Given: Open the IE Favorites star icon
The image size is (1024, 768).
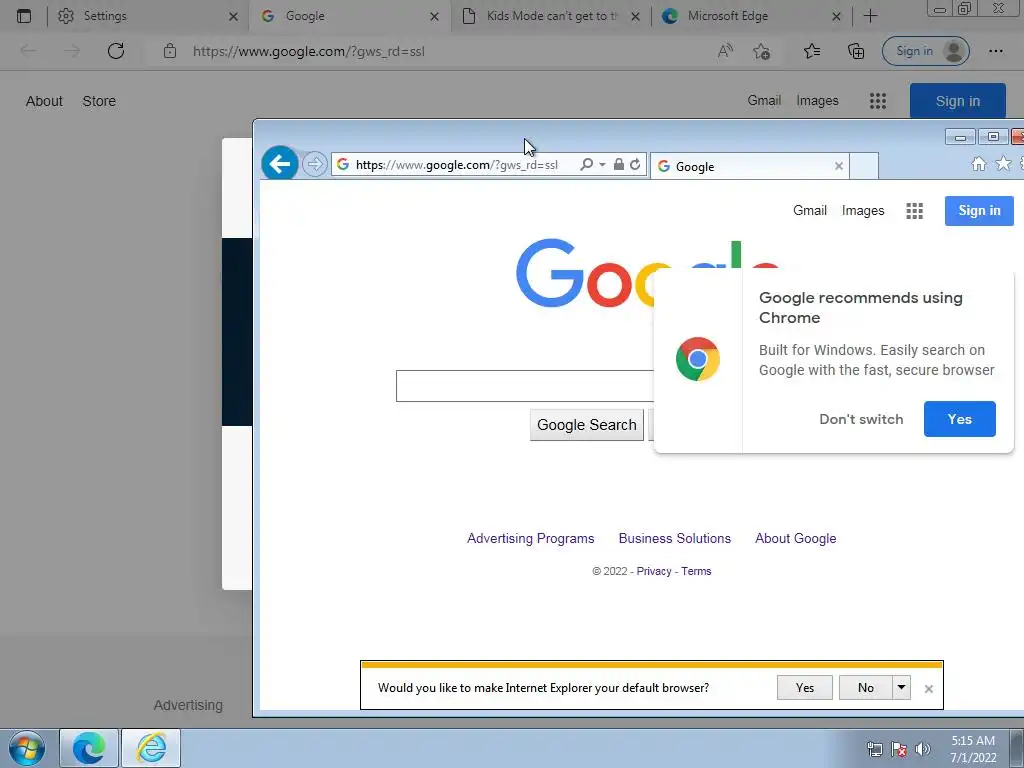Looking at the screenshot, I should [1003, 164].
